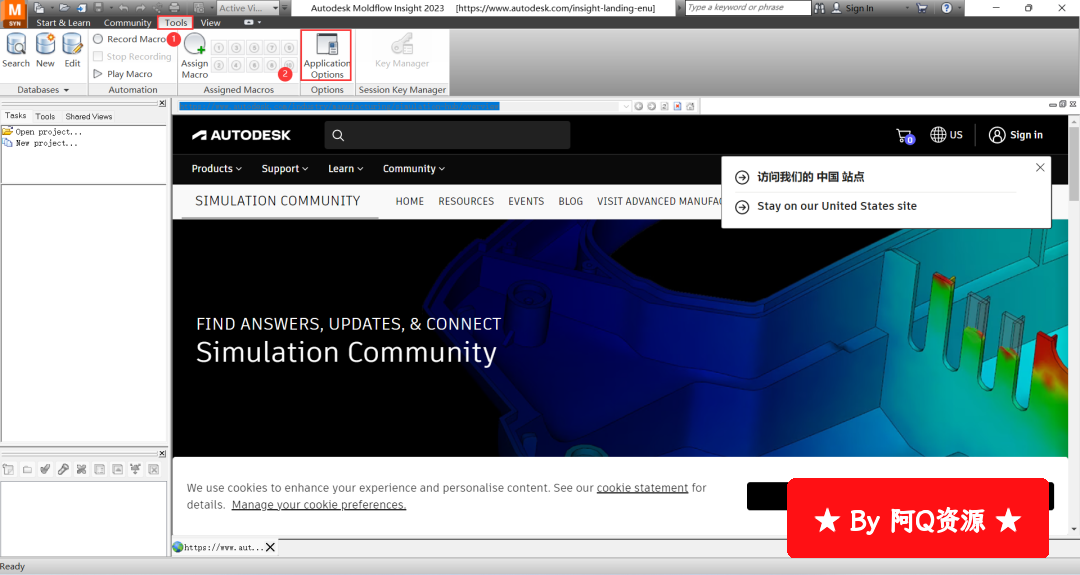Click the binoculars search icon
Image resolution: width=1080 pixels, height=575 pixels.
tap(820, 8)
